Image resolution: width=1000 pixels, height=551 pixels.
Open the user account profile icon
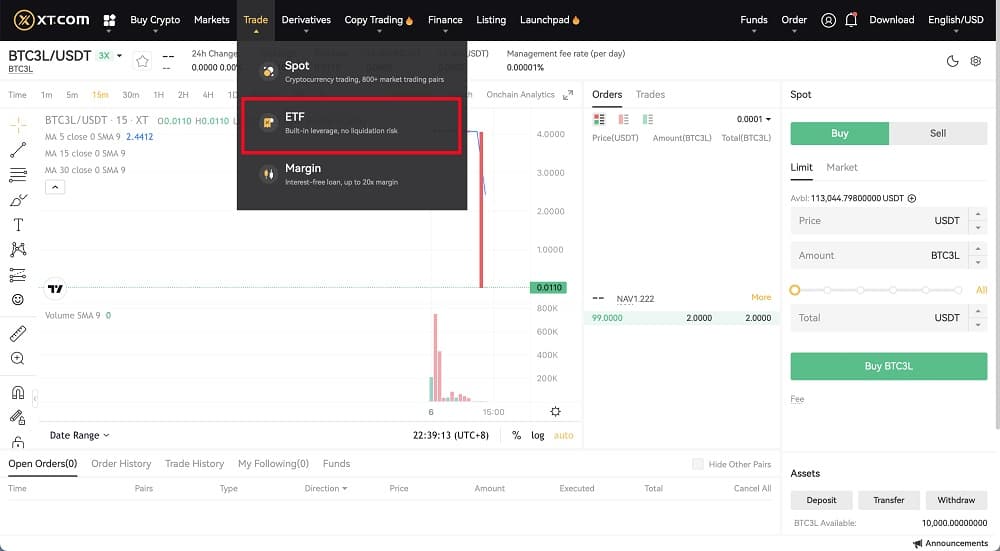(828, 20)
